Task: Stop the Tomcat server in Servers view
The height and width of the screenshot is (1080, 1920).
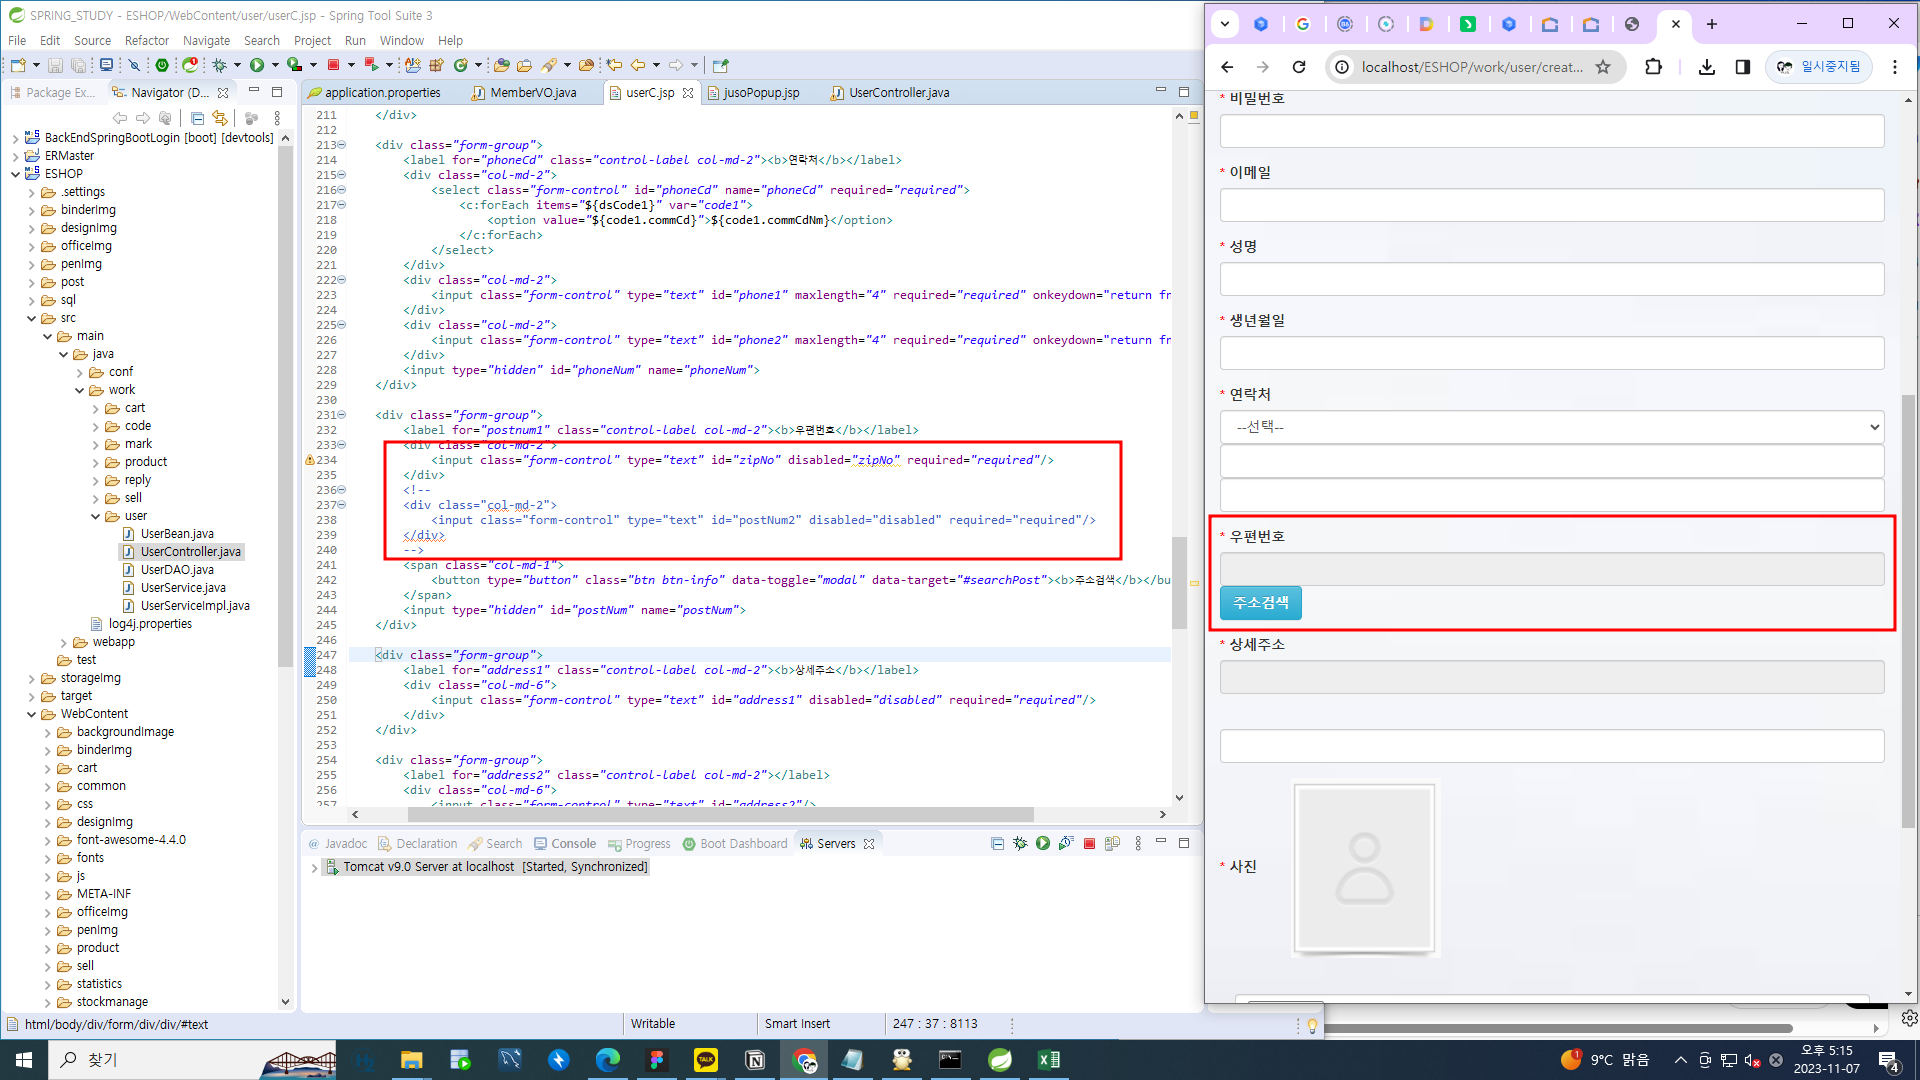Action: click(x=1089, y=844)
